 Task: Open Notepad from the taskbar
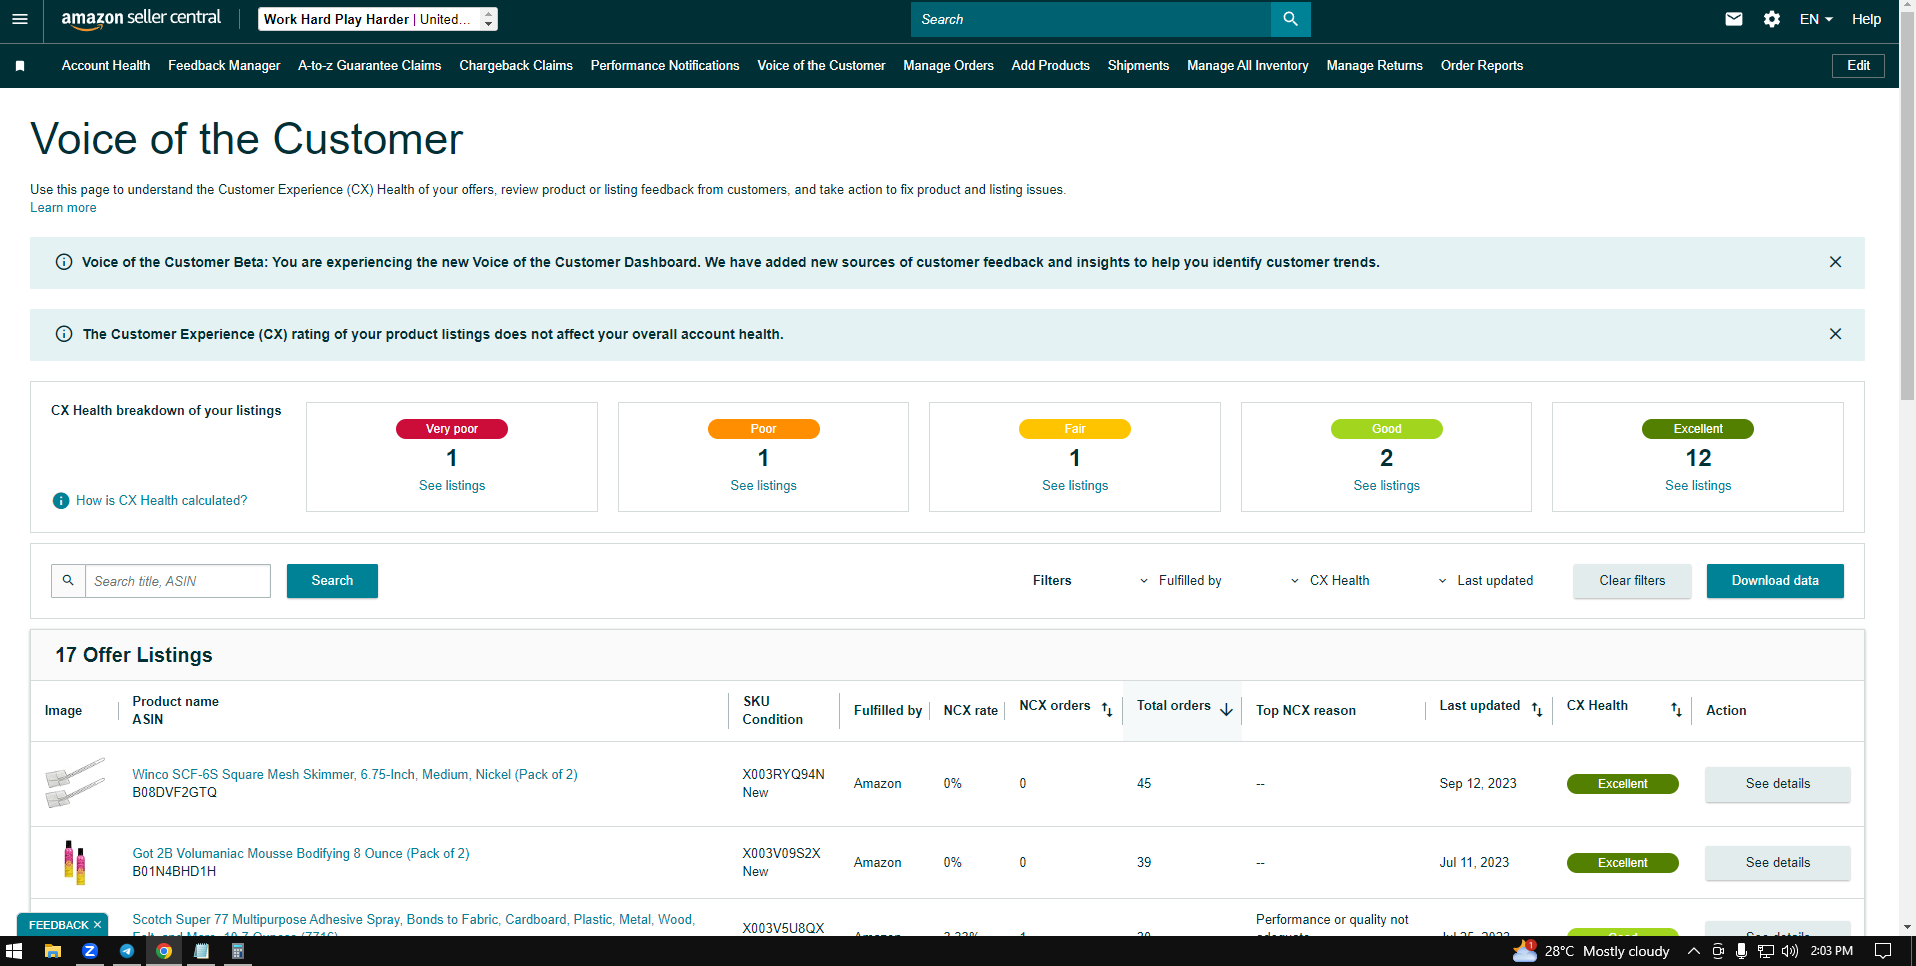point(201,951)
